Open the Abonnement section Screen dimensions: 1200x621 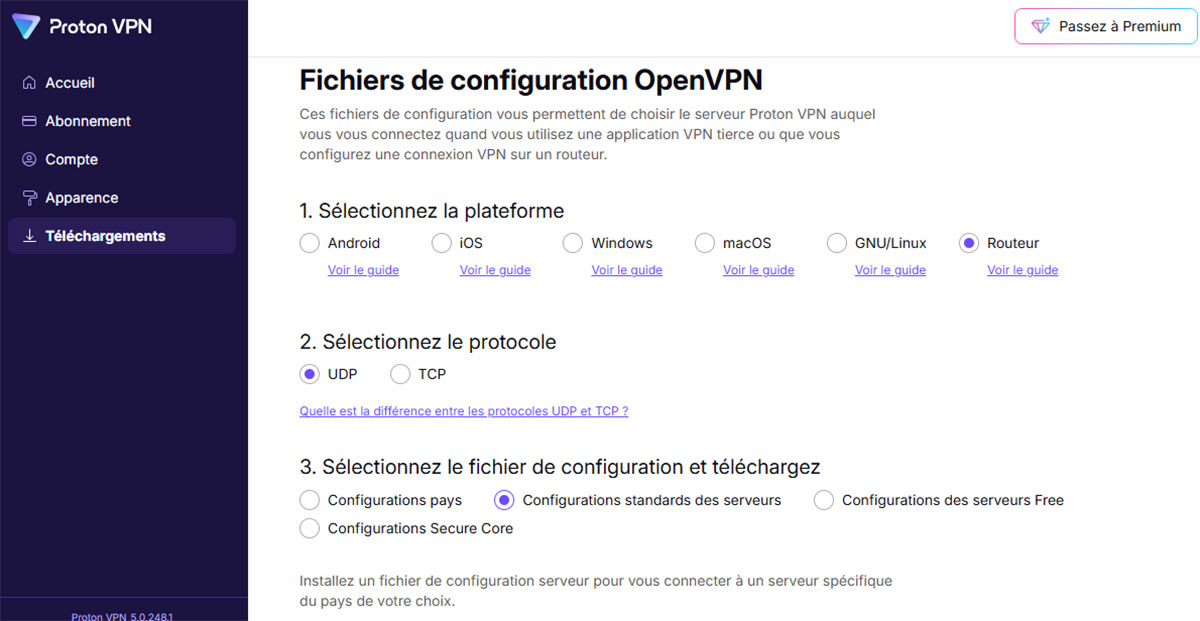(90, 121)
